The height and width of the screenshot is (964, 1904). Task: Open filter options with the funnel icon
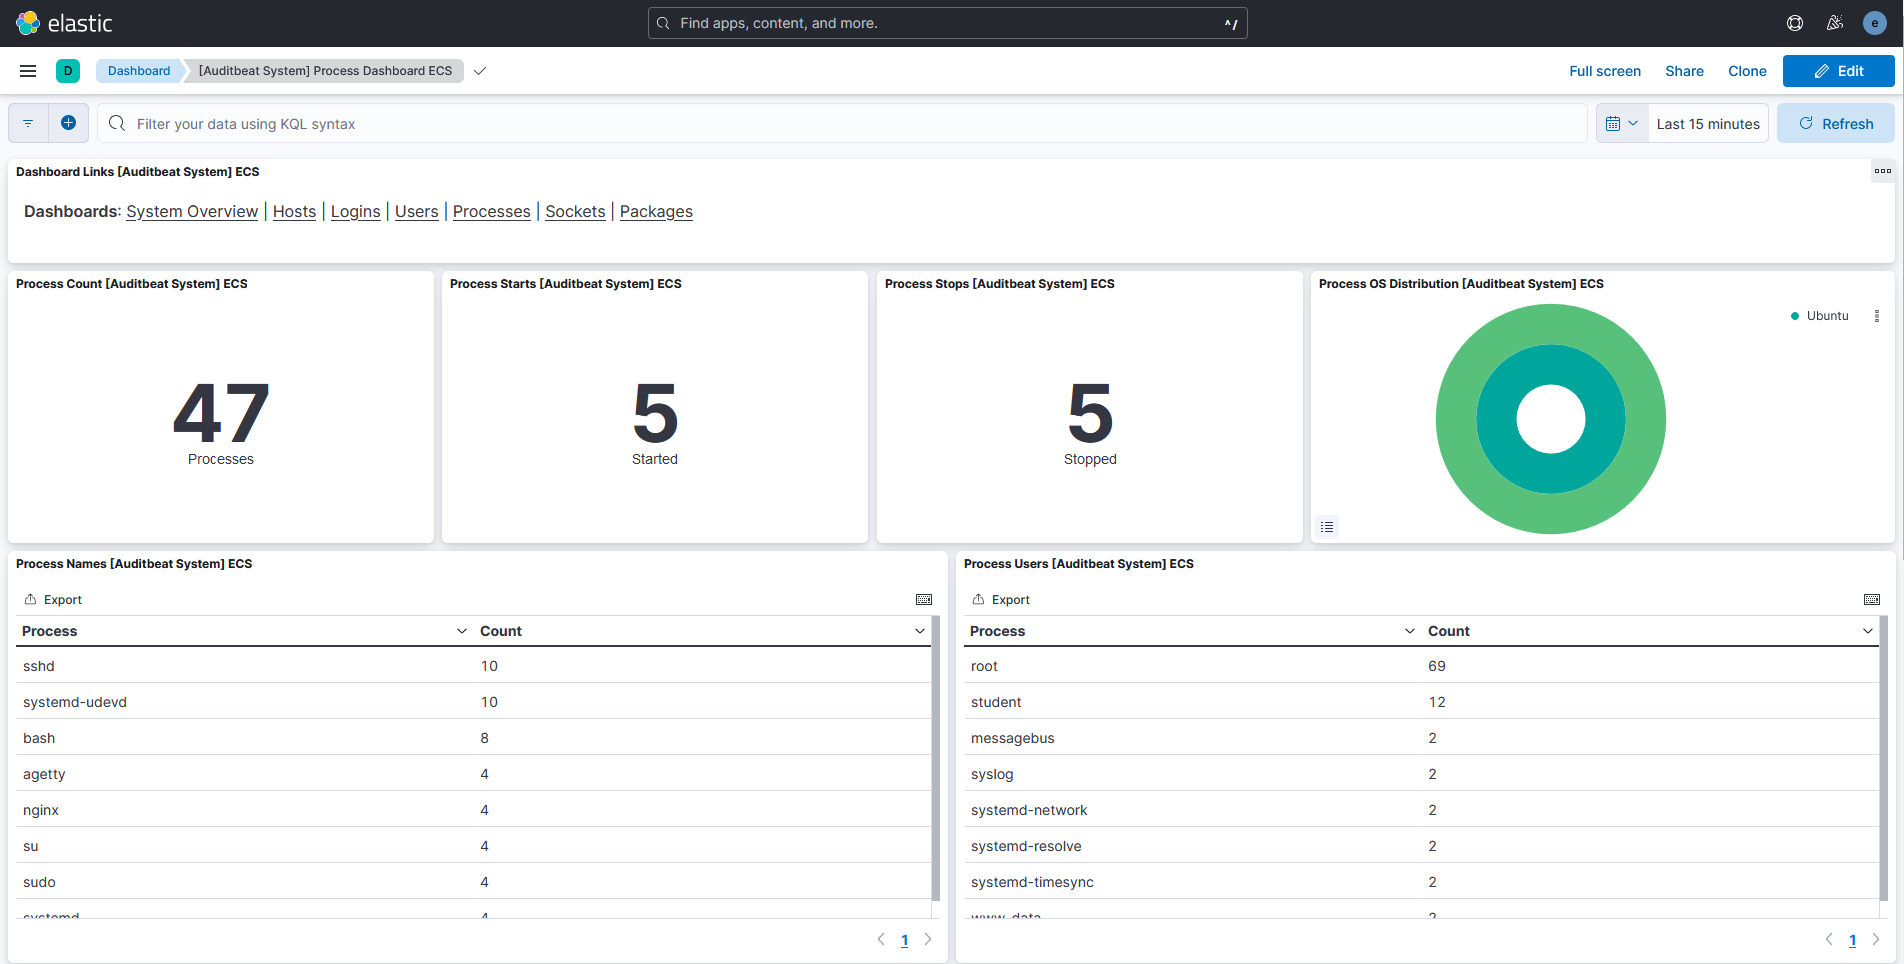[27, 122]
